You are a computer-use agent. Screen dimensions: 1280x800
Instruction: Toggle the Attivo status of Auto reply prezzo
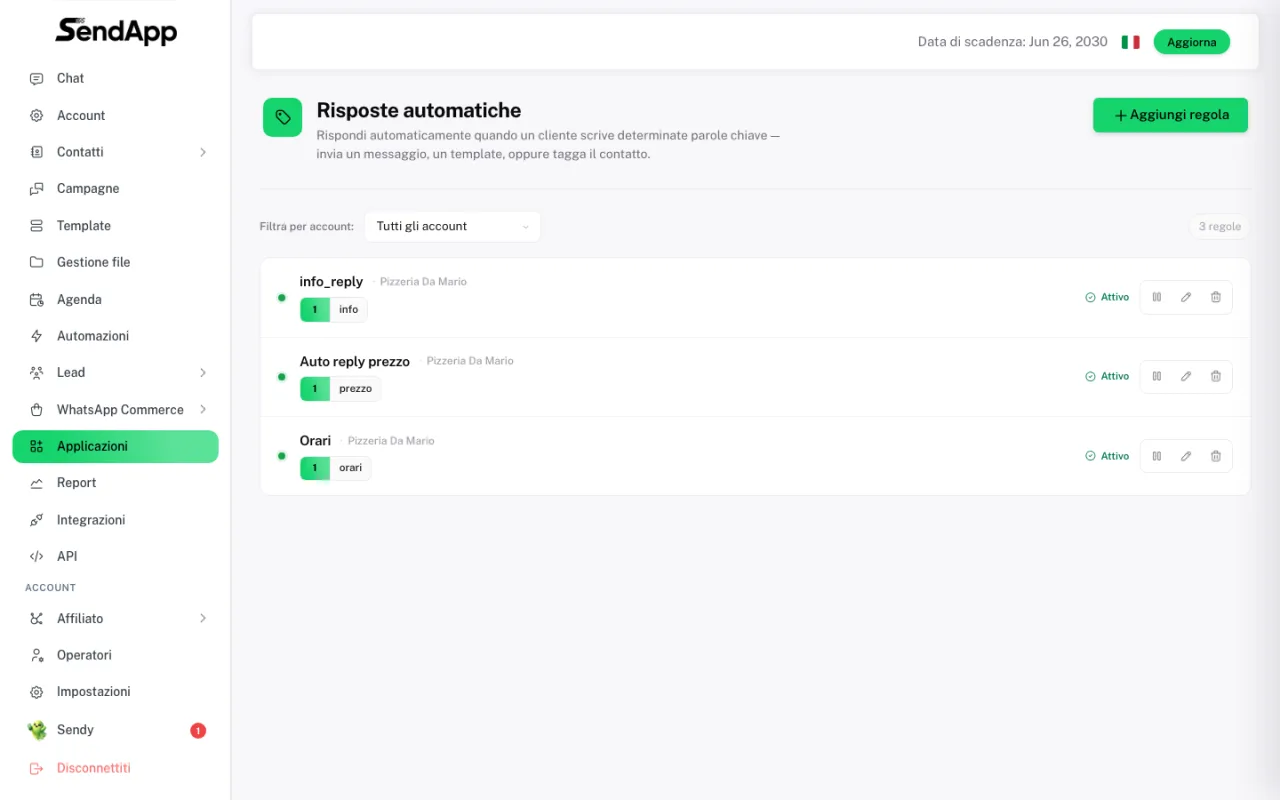click(1107, 376)
